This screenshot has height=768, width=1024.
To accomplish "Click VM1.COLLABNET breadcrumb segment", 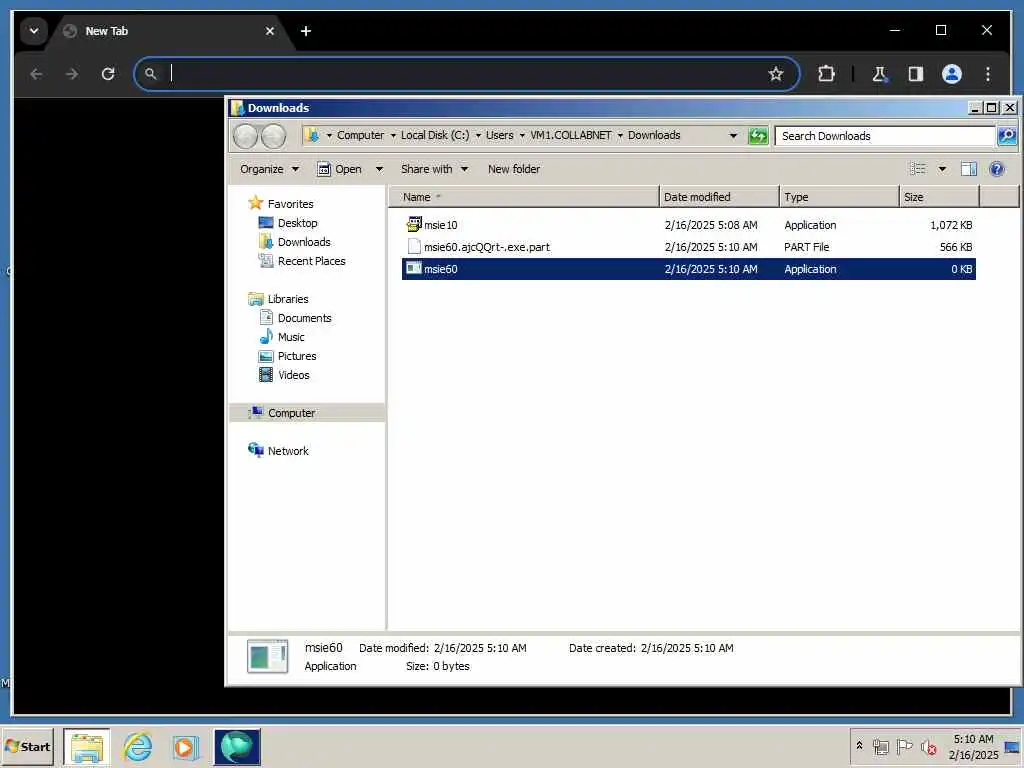I will (571, 135).
